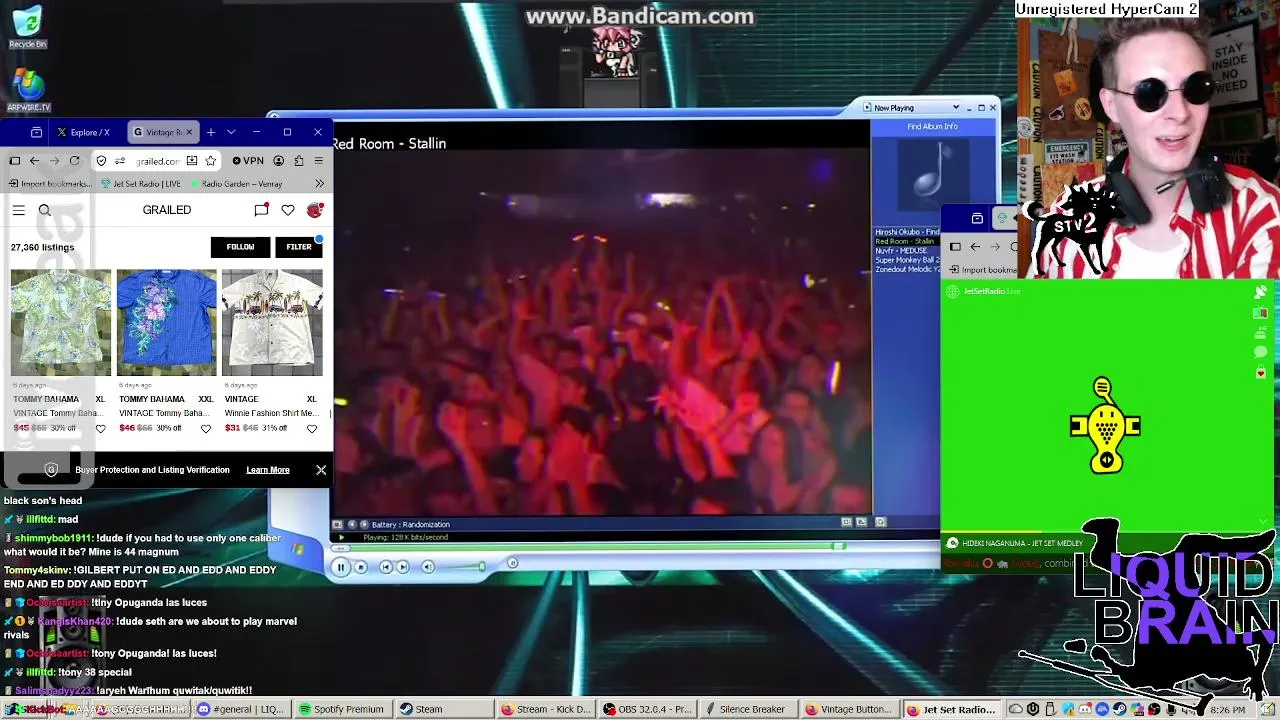Open Firefox tab overview icon
This screenshot has width=1280, height=720.
click(36, 132)
